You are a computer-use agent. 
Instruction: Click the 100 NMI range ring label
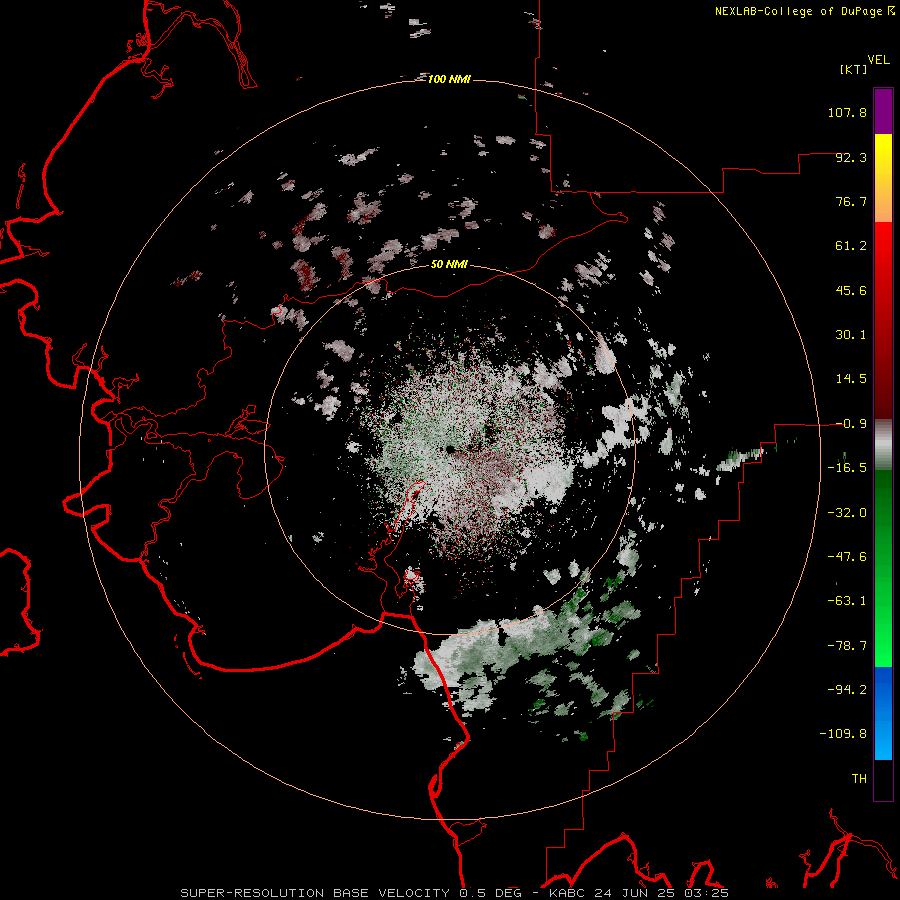tap(449, 79)
